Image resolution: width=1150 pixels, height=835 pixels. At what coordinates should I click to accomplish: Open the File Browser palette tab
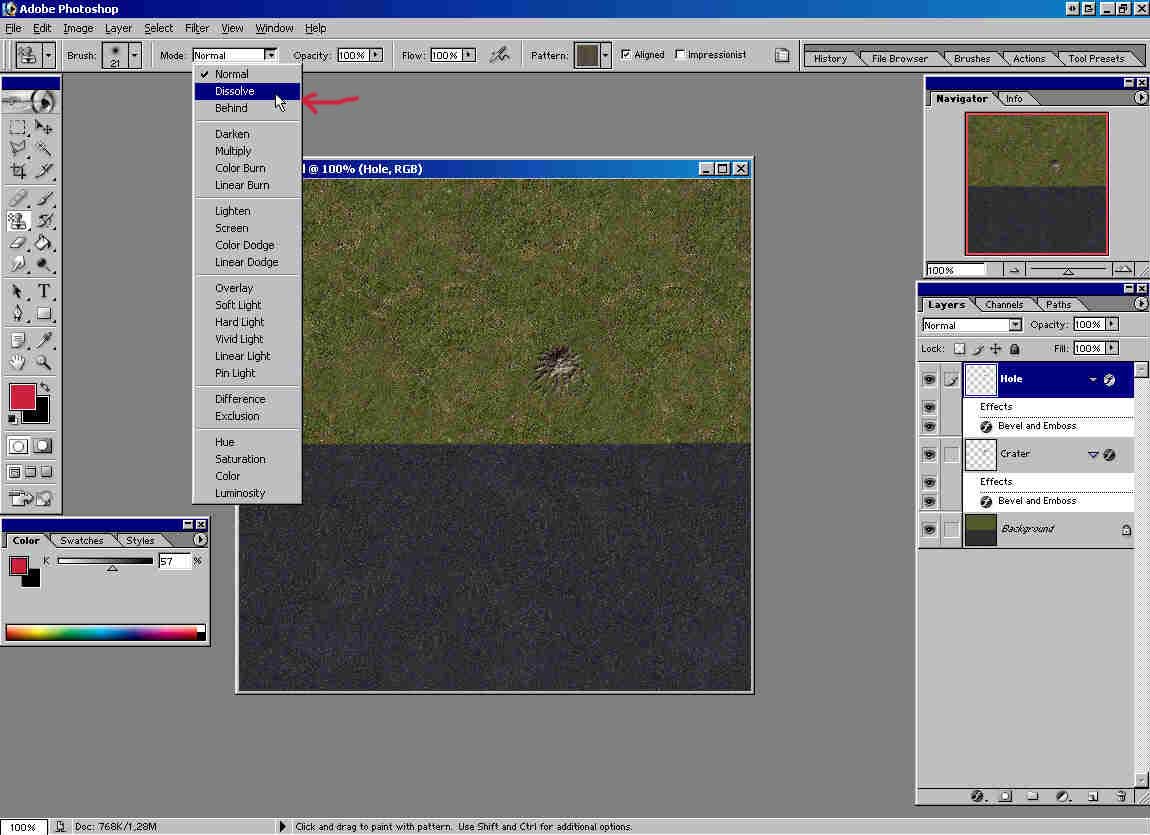(x=899, y=59)
